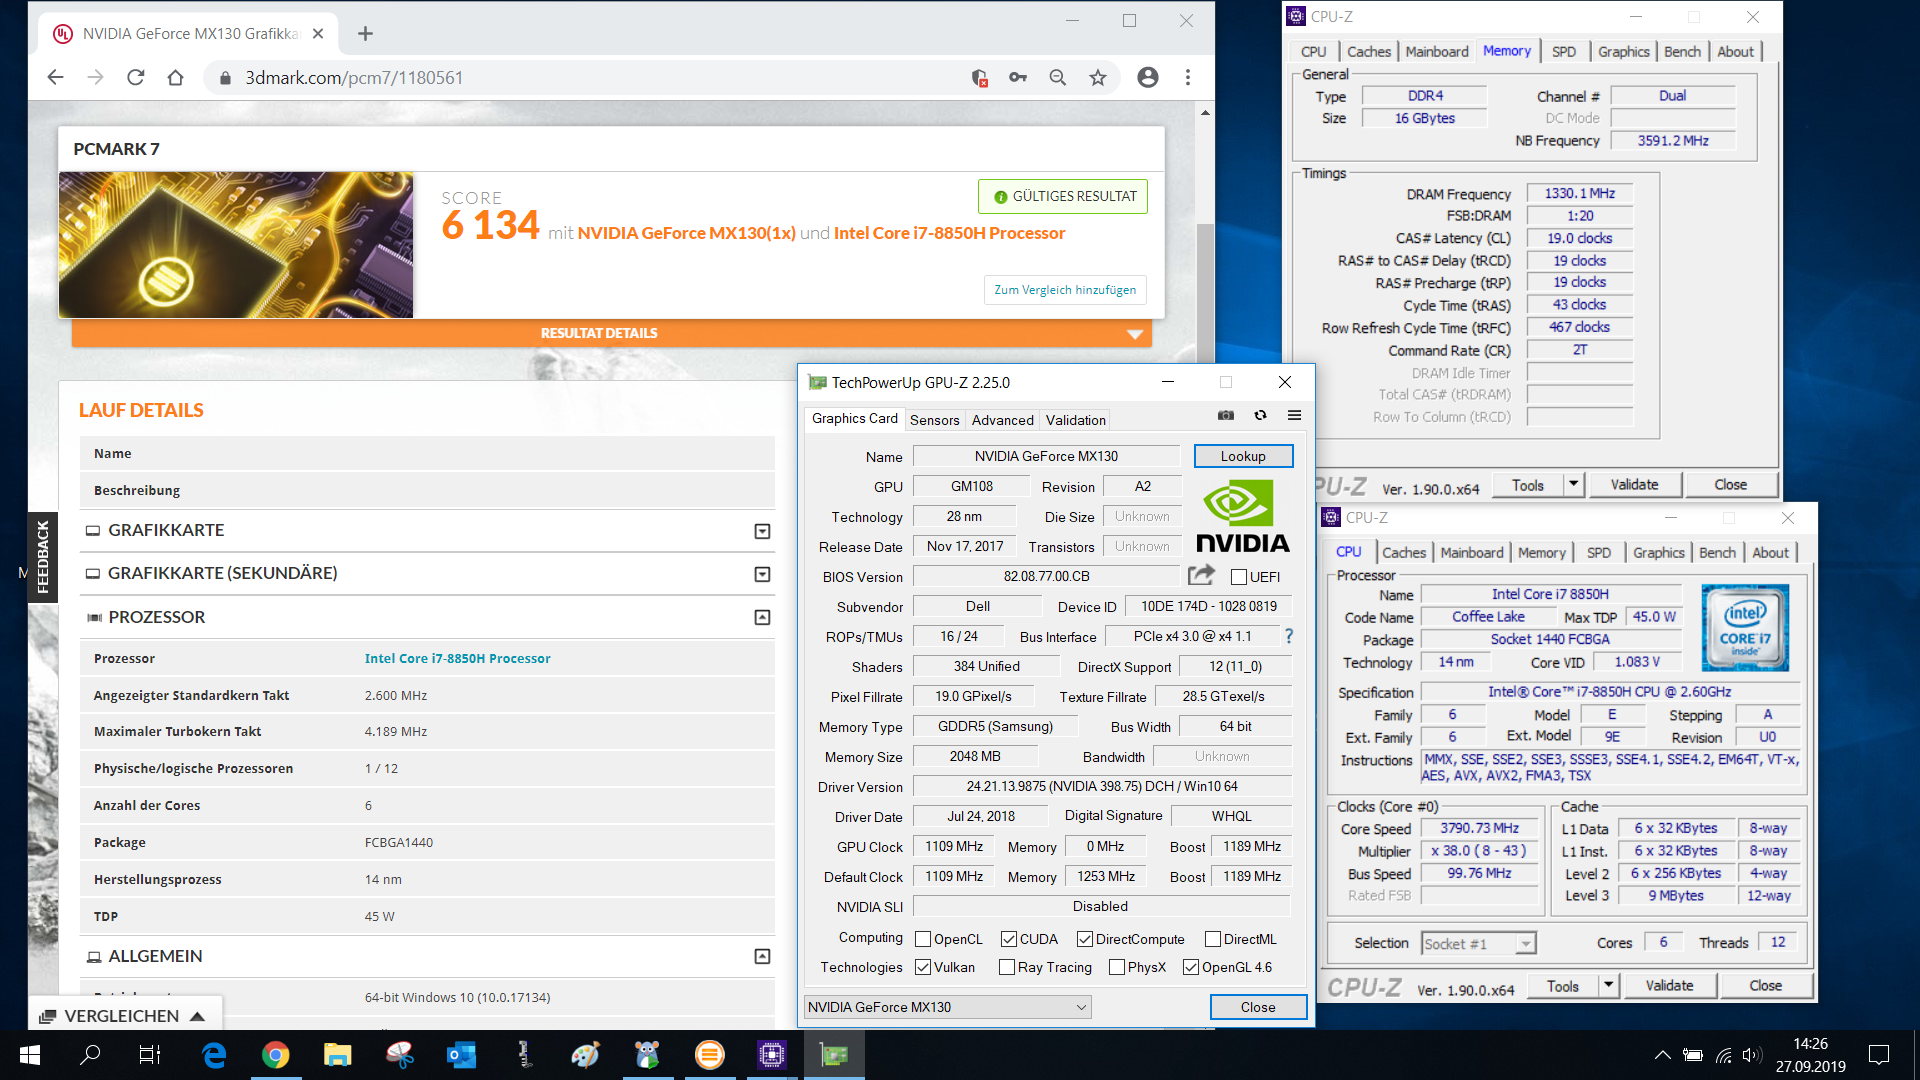Toggle PhysX checkbox
The image size is (1920, 1080).
click(1116, 967)
